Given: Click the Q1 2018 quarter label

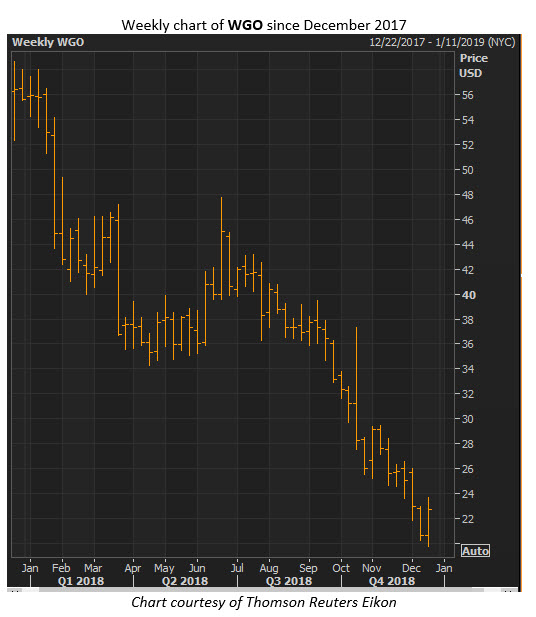Looking at the screenshot, I should 81,581.
